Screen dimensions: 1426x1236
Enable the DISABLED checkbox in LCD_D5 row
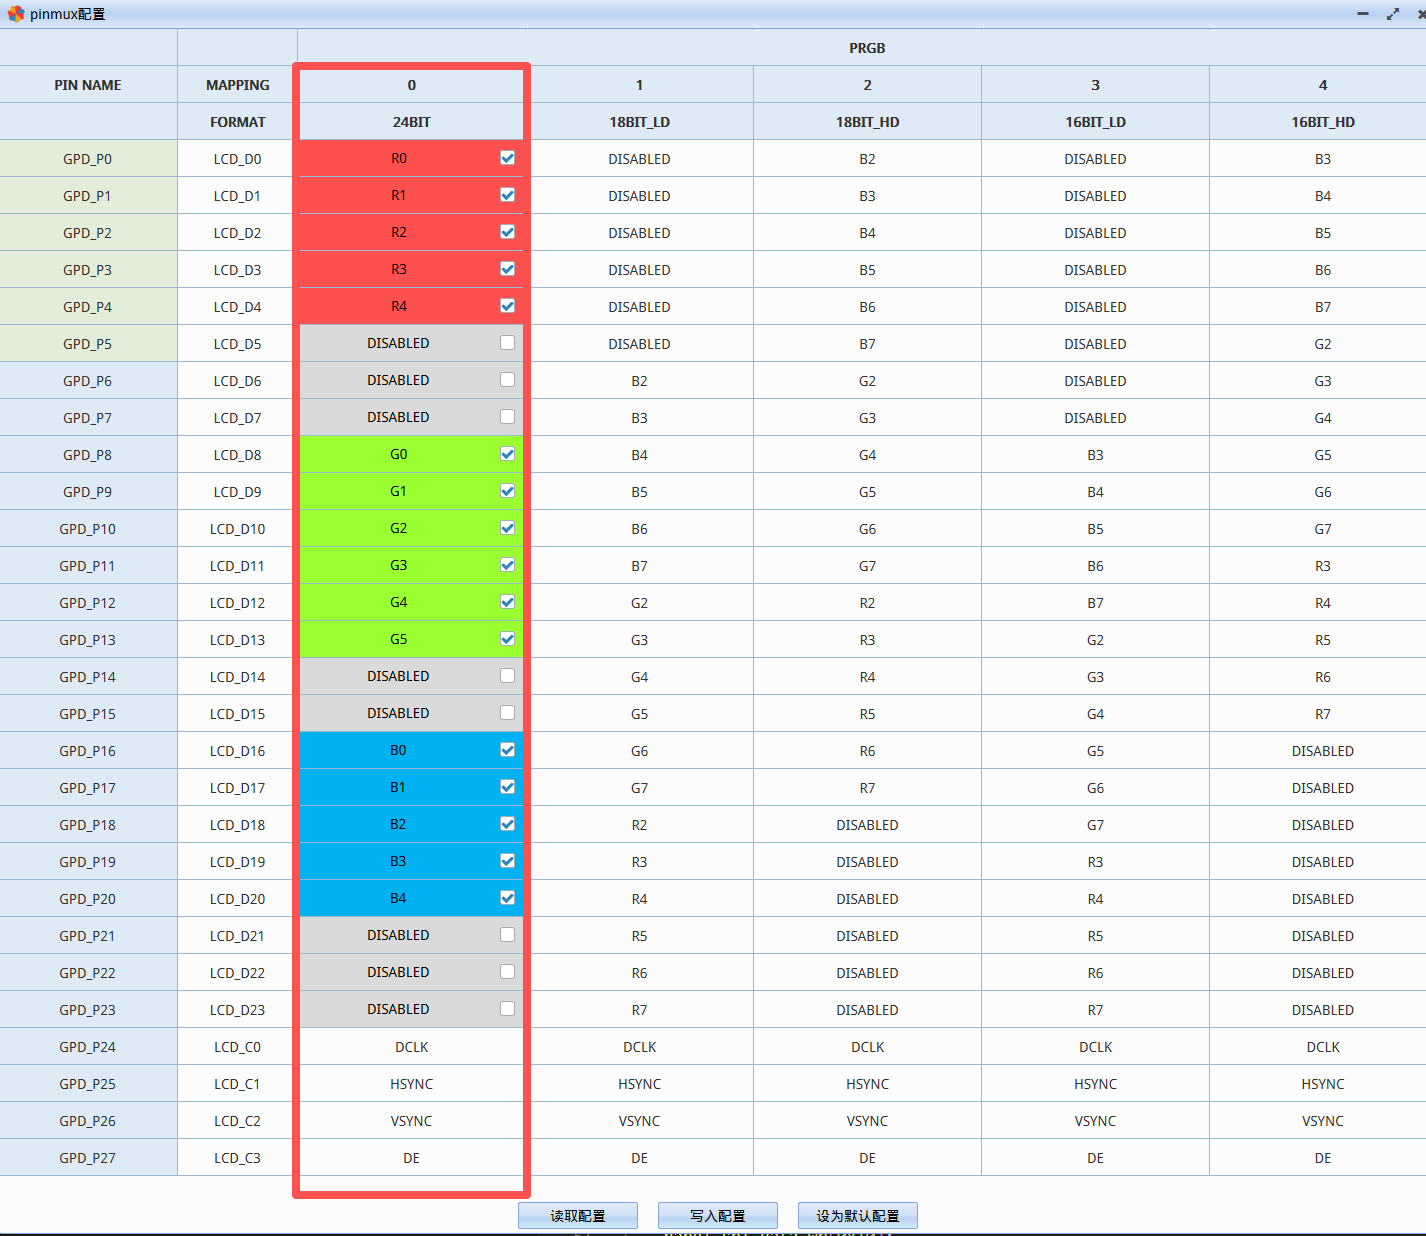pyautogui.click(x=507, y=343)
